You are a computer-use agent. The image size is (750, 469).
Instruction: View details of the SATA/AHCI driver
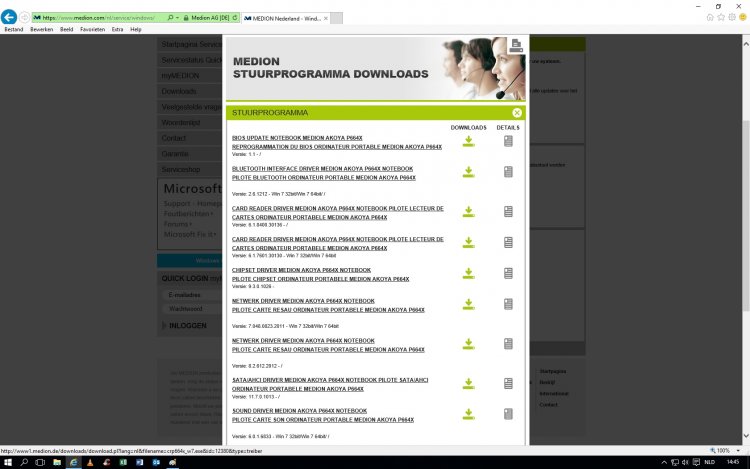click(508, 383)
